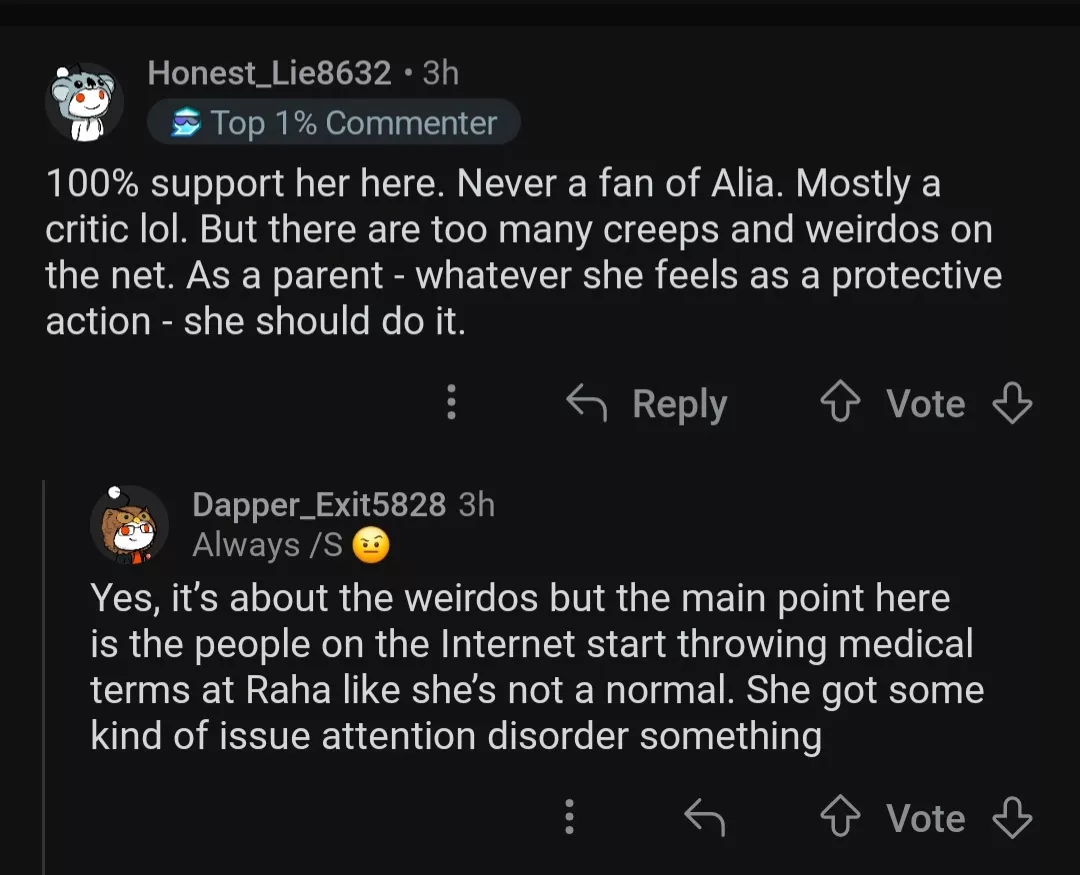Tap Vote count on Honest_Lie8632's comment
The height and width of the screenshot is (875, 1080).
[x=925, y=404]
